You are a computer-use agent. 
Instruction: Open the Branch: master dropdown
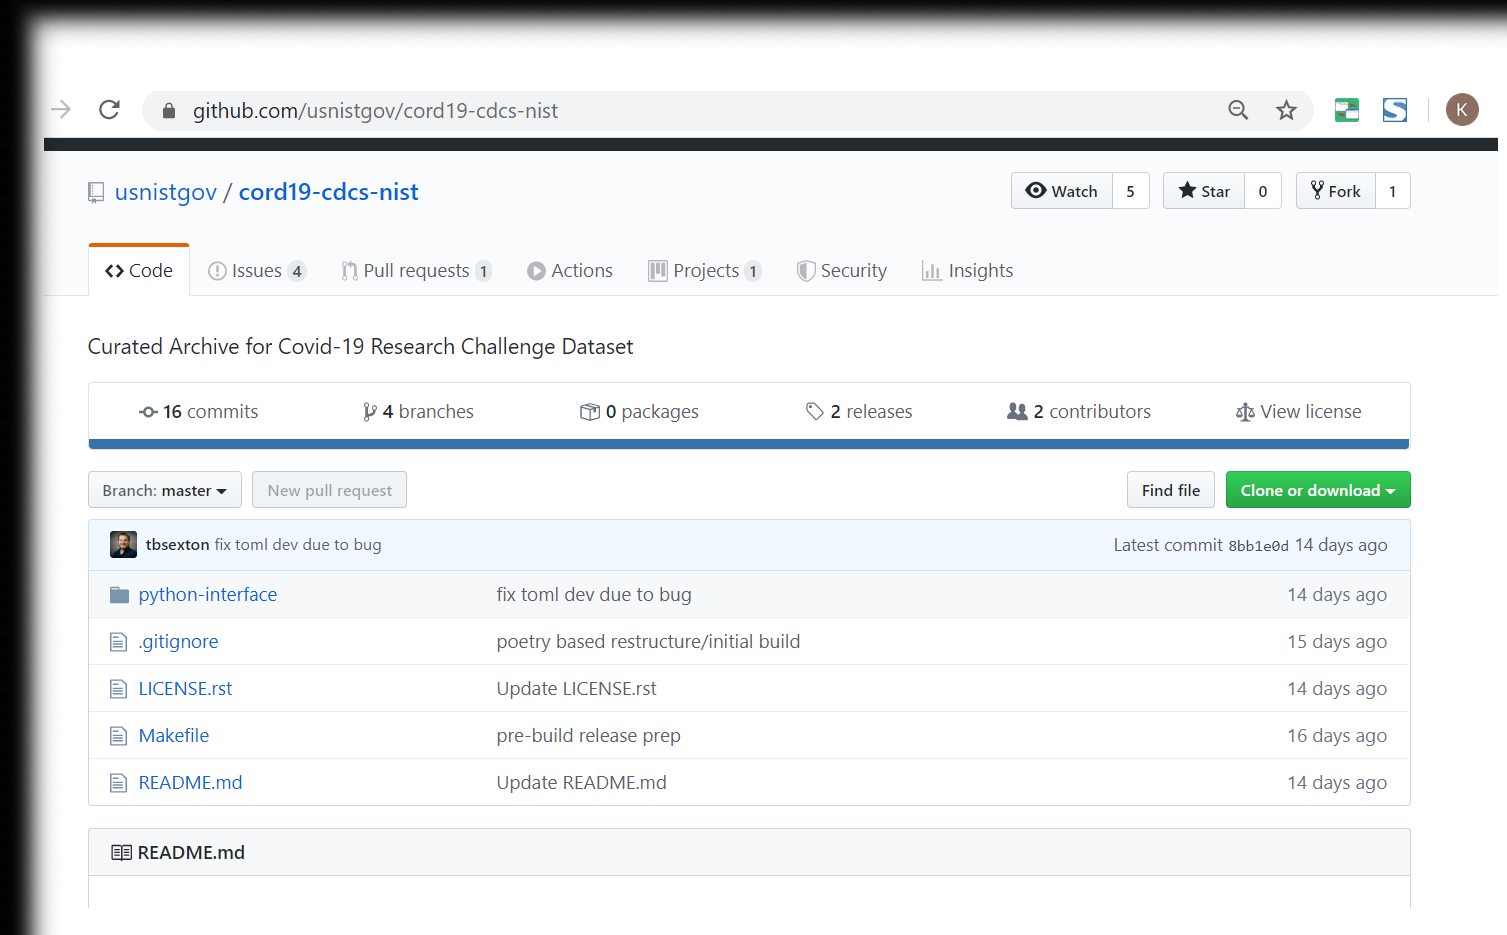pyautogui.click(x=165, y=490)
